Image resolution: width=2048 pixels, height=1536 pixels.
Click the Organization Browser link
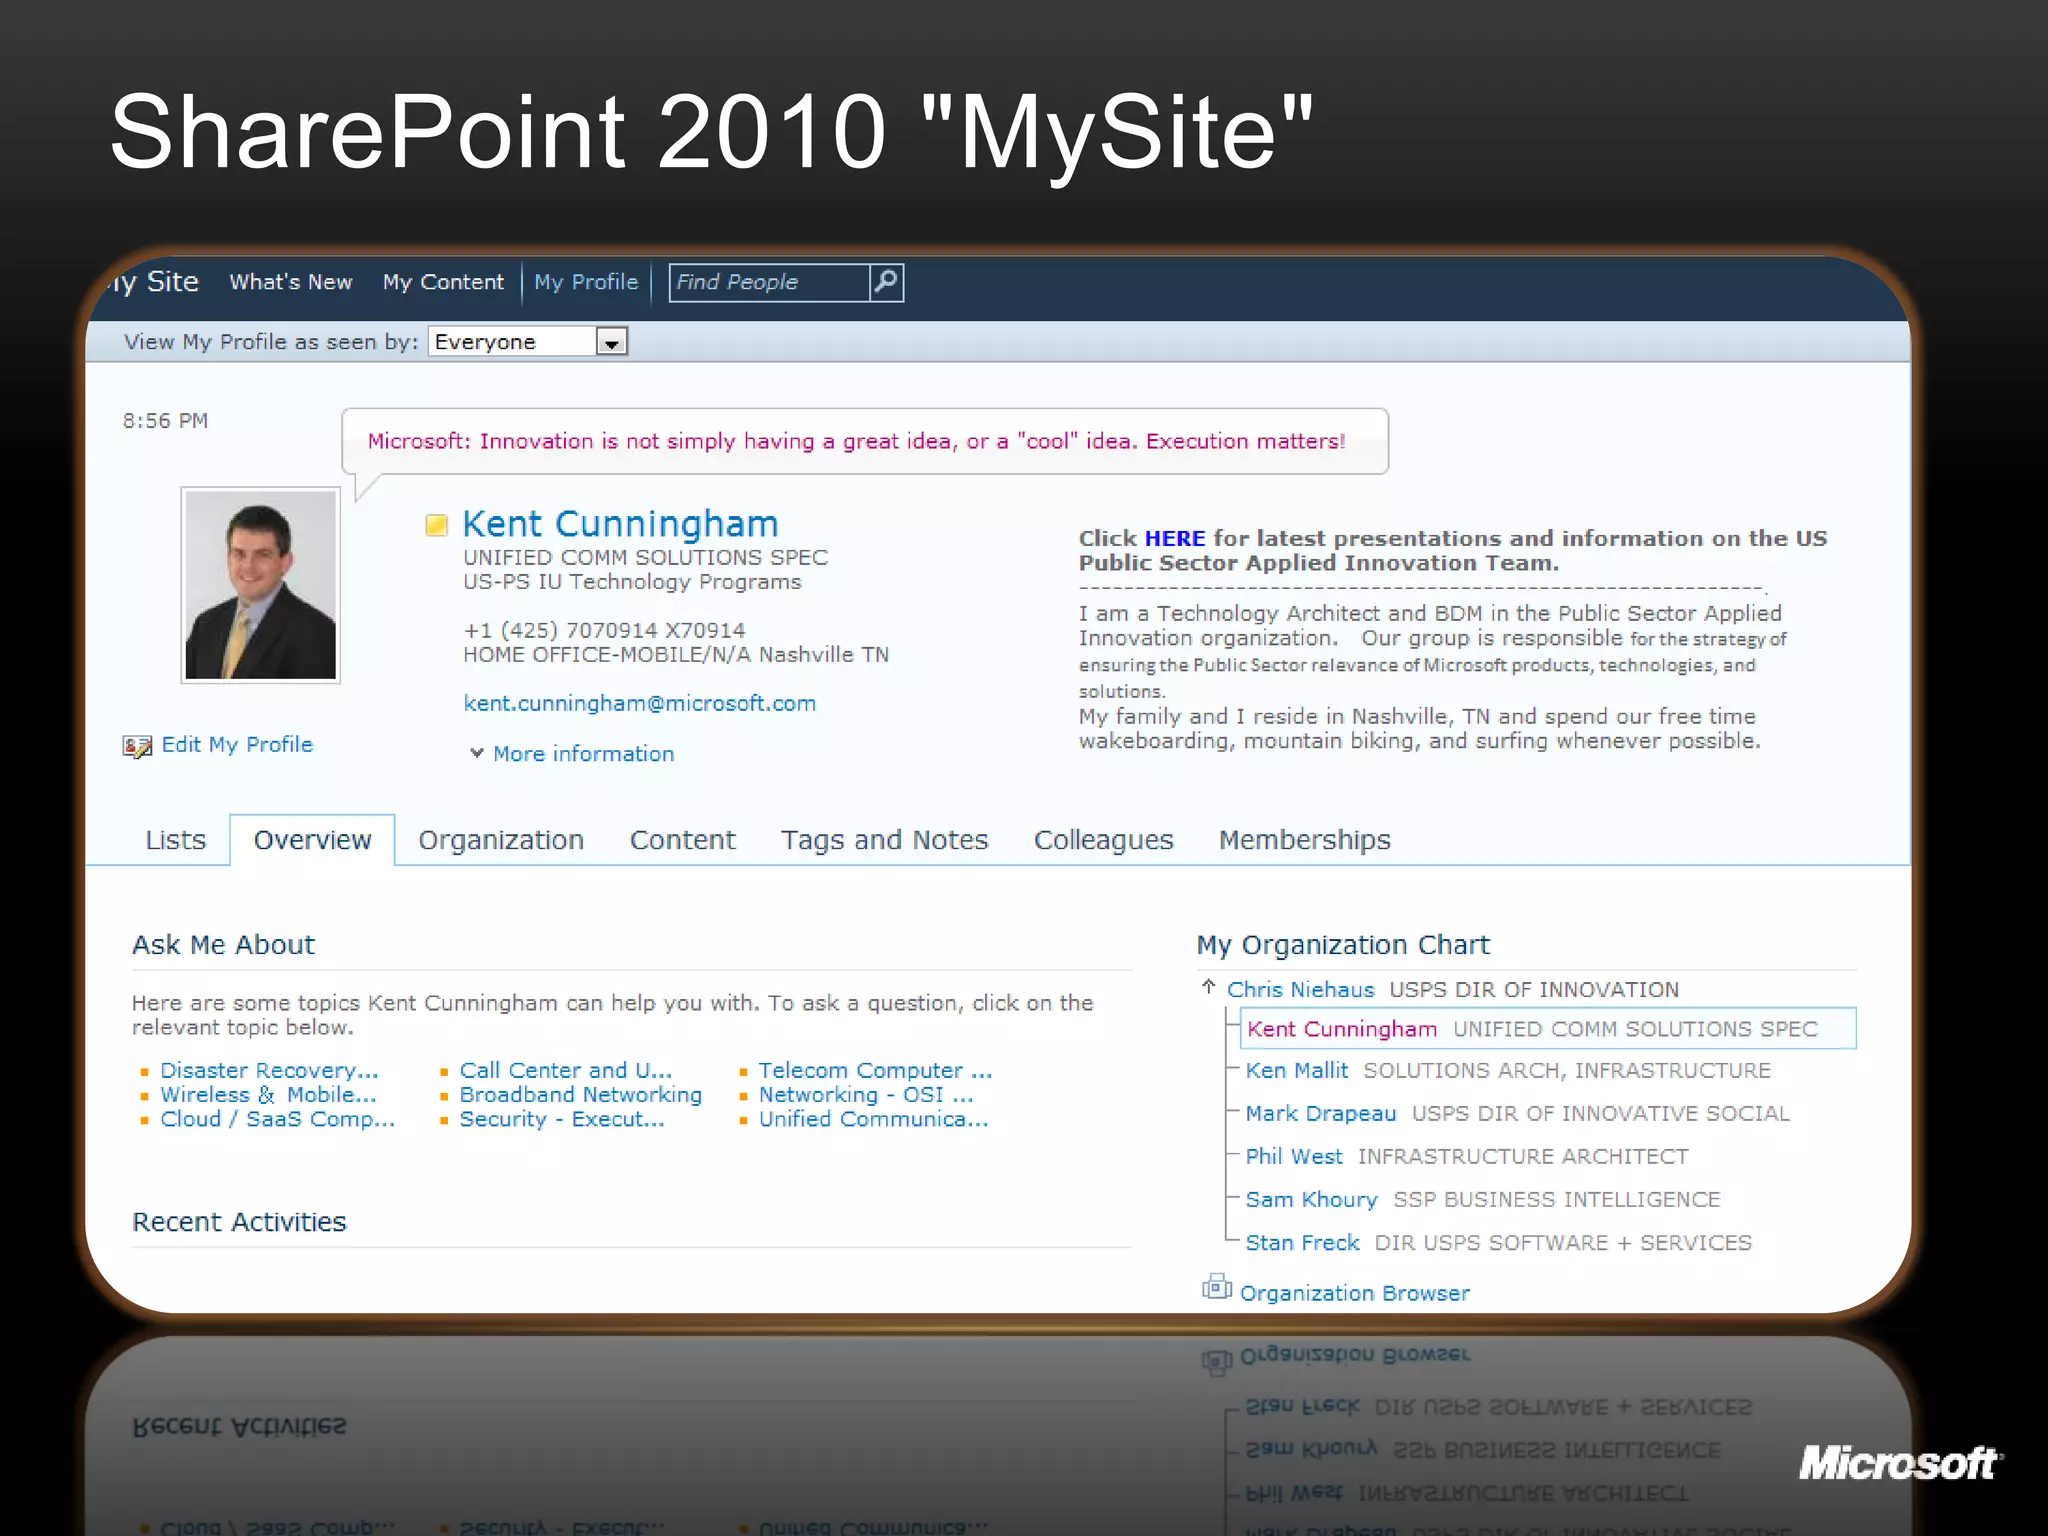click(1354, 1293)
